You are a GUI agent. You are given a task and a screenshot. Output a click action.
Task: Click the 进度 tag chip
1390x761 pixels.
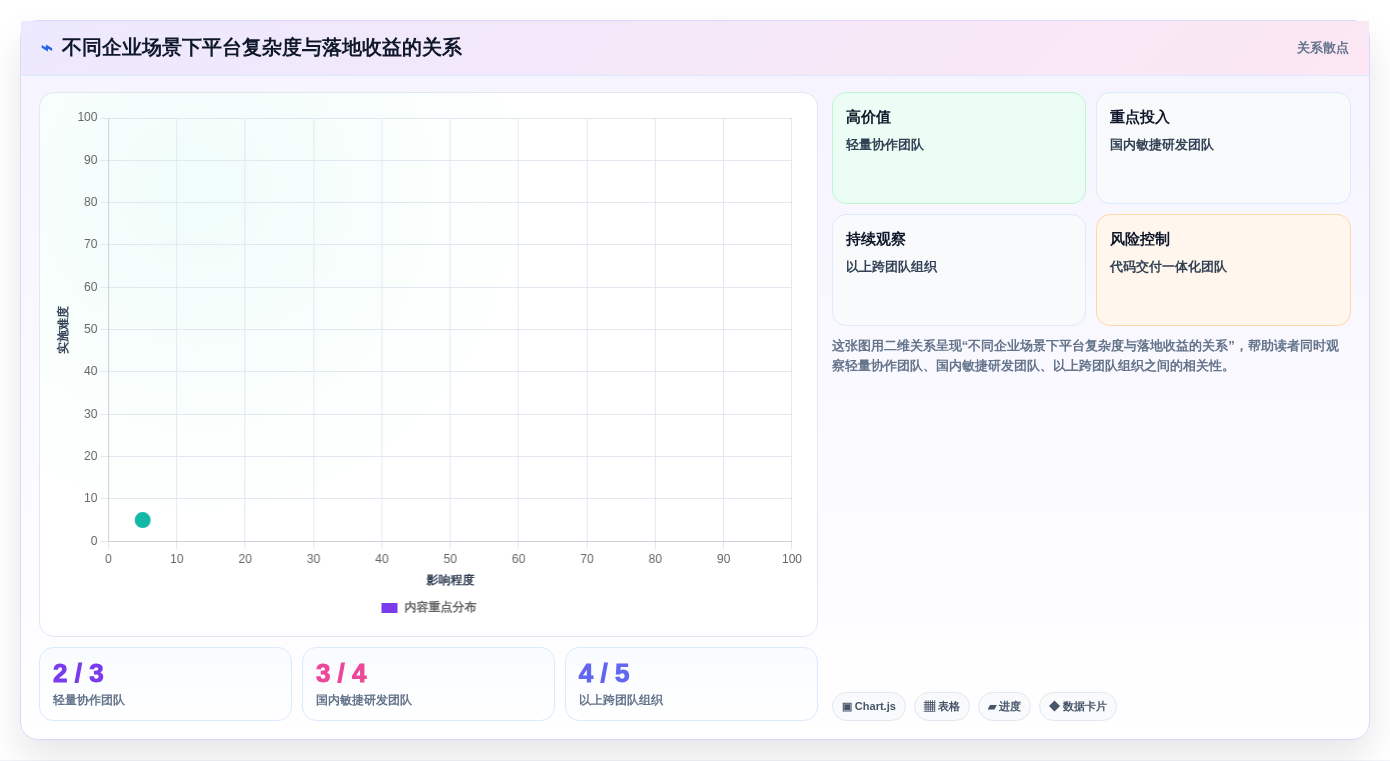(1004, 707)
